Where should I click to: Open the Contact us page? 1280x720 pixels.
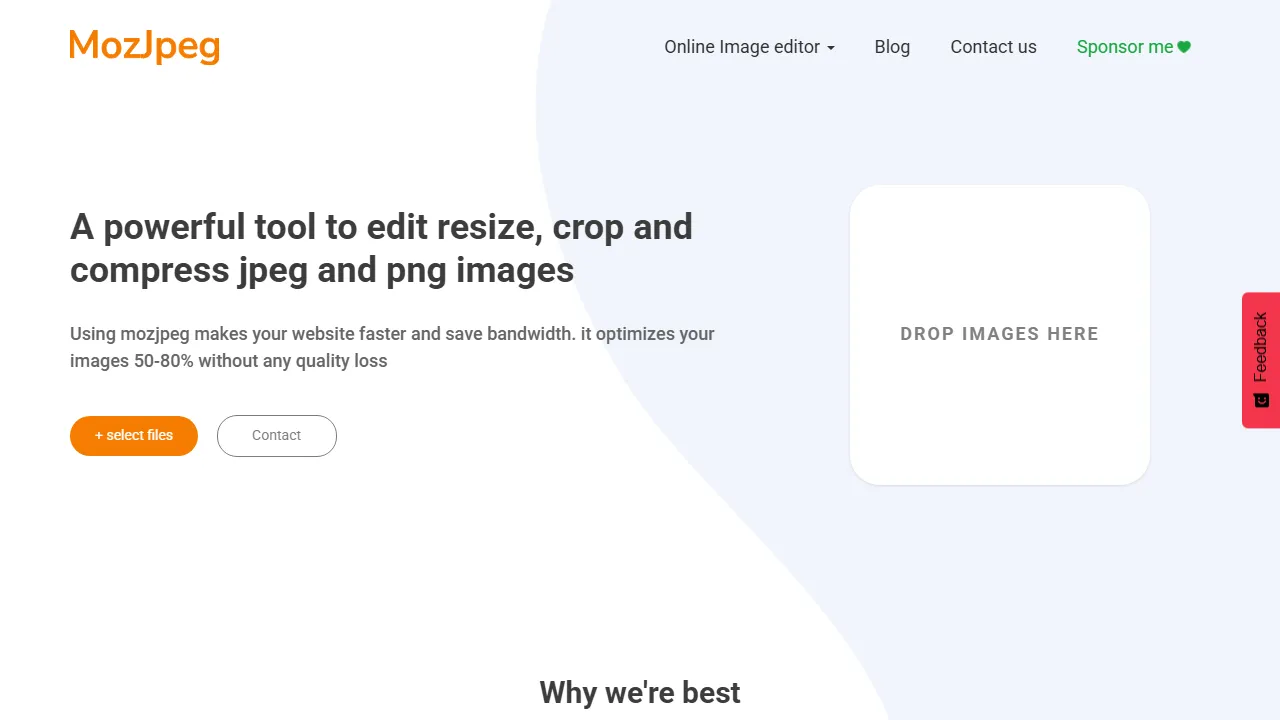pyautogui.click(x=993, y=47)
